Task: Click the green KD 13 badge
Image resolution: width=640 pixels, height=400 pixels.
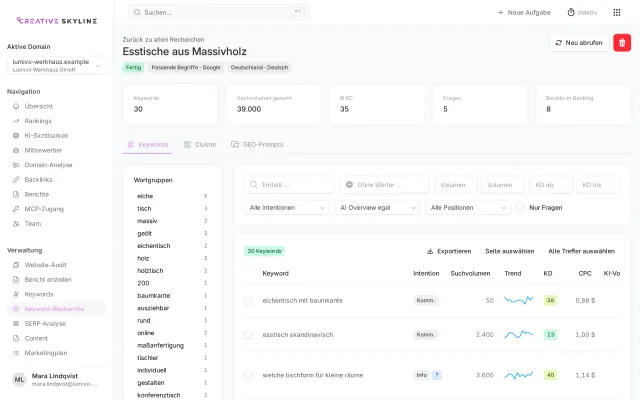Action: 550,335
